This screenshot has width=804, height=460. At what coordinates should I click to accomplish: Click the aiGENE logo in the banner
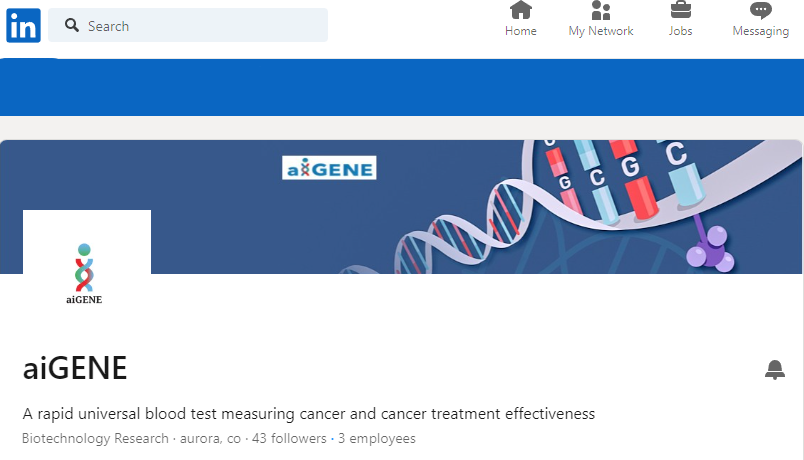pyautogui.click(x=329, y=168)
